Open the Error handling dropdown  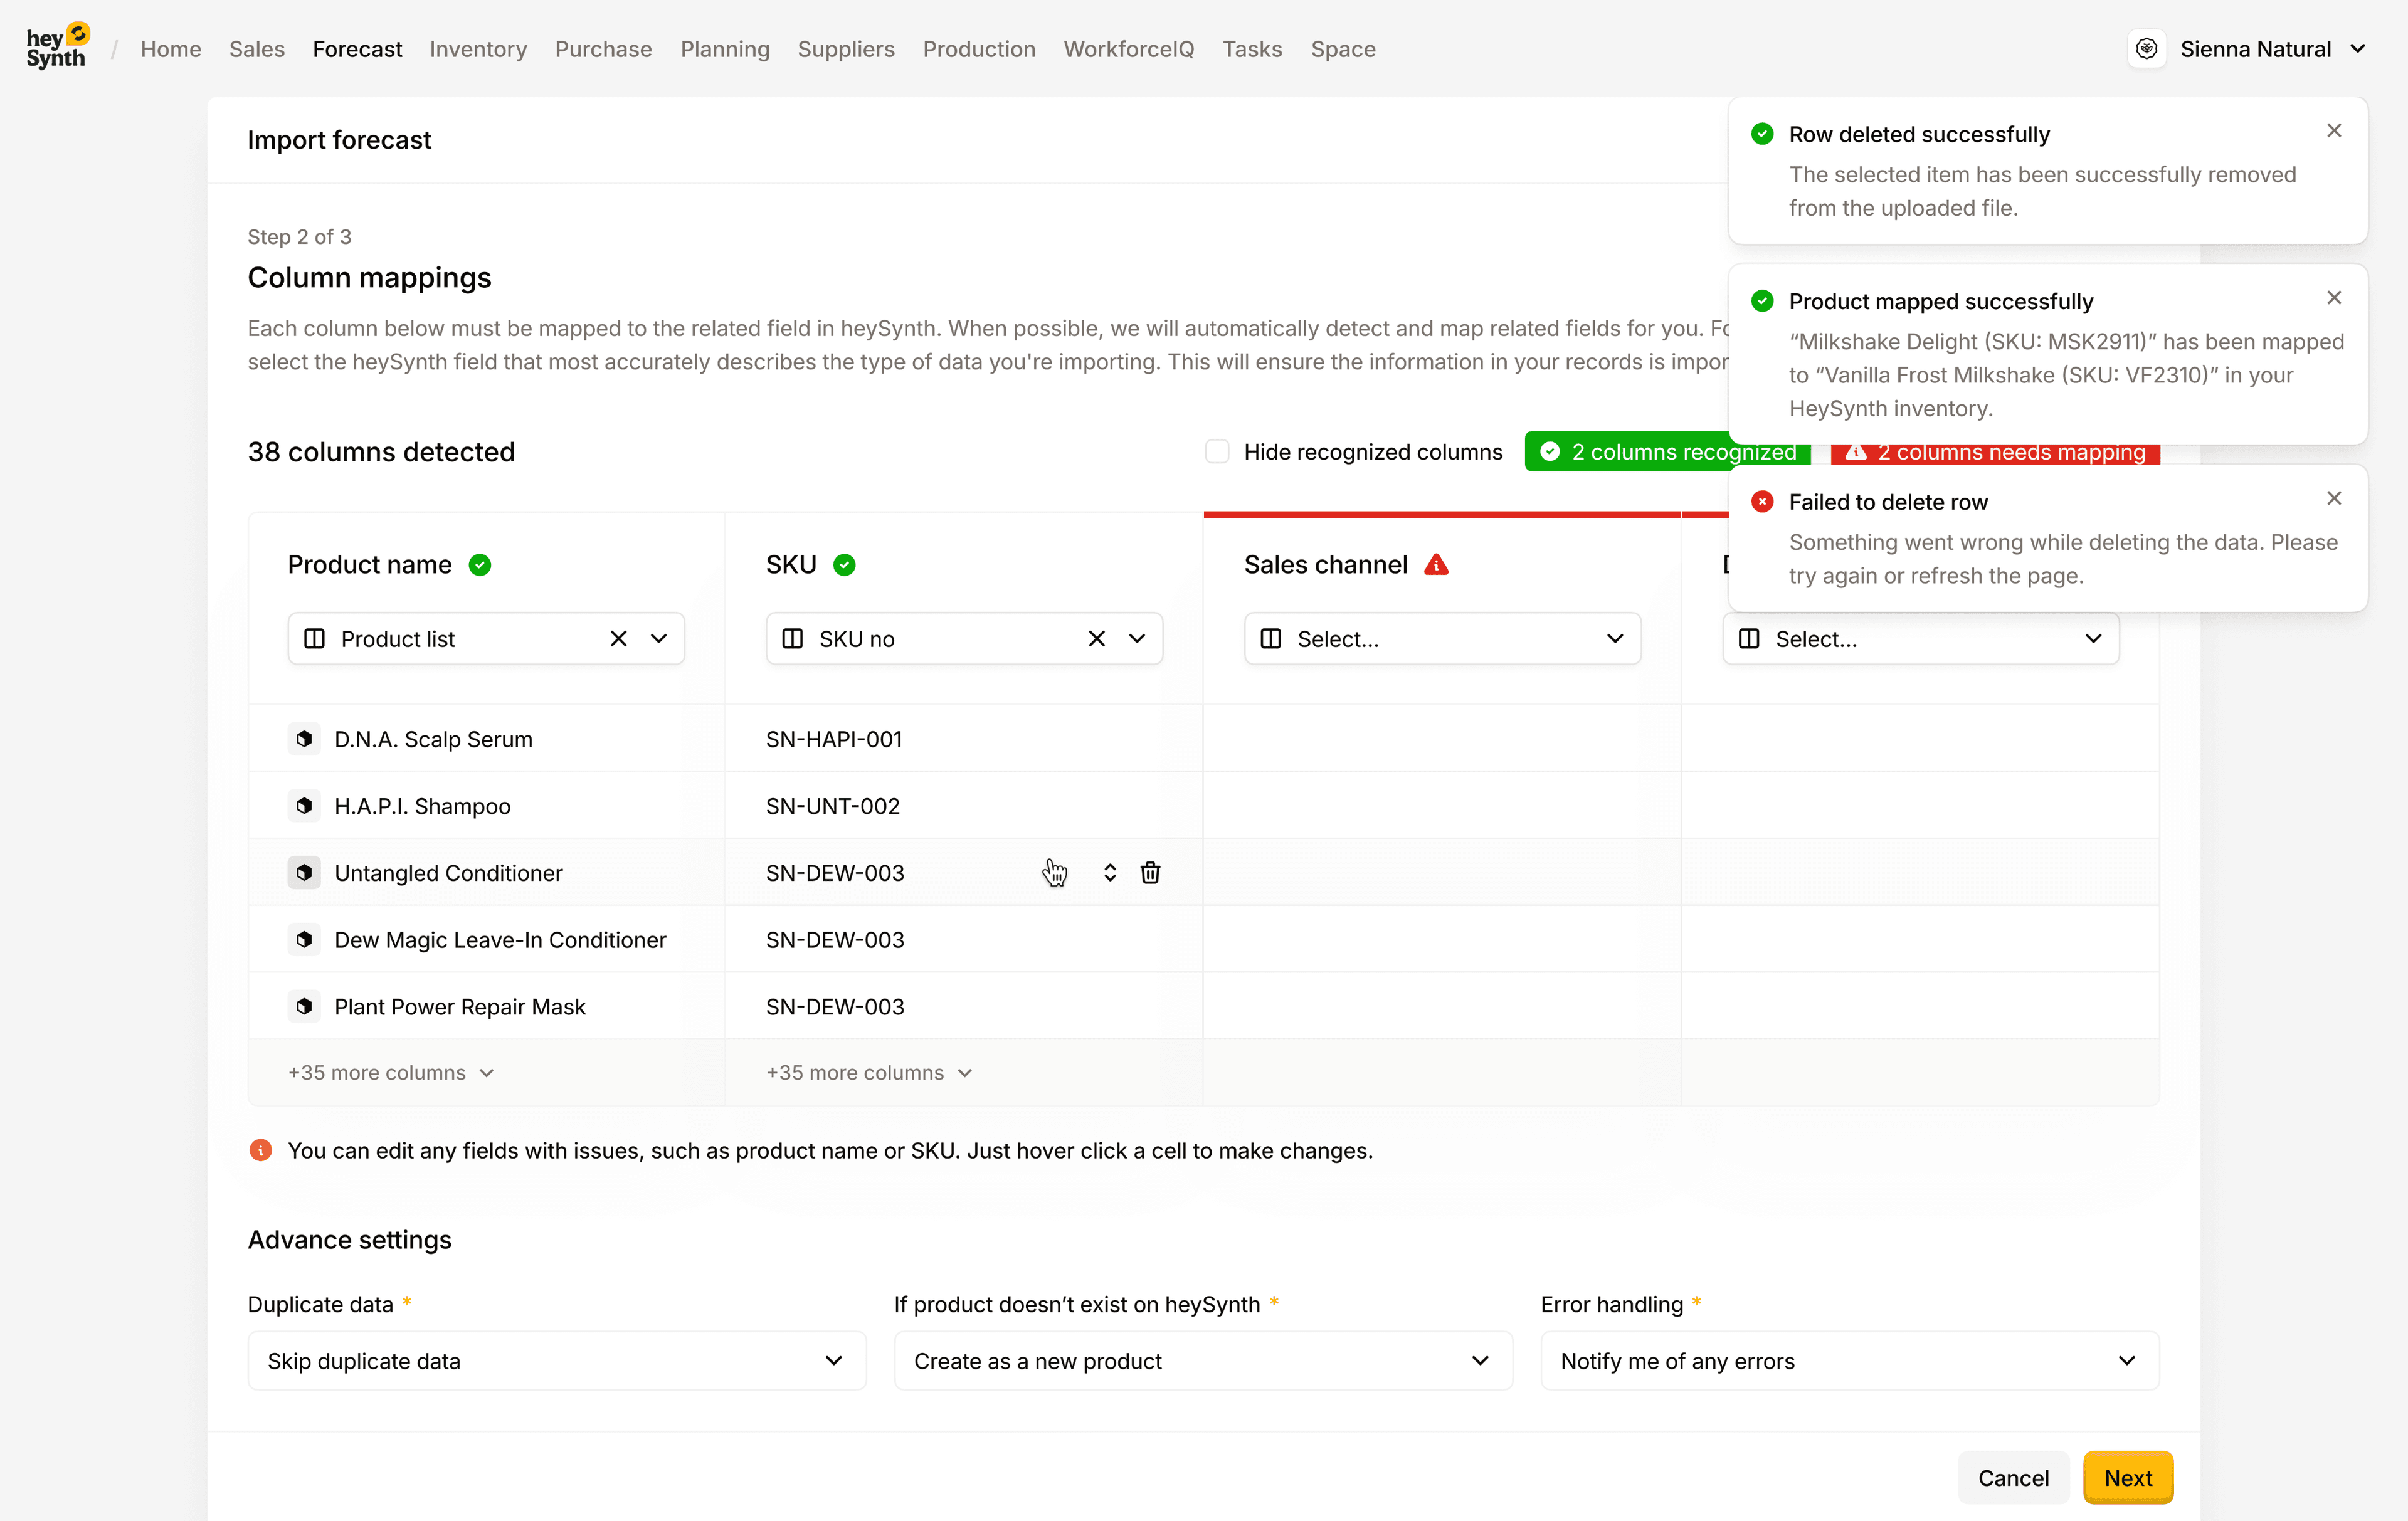click(x=1849, y=1361)
